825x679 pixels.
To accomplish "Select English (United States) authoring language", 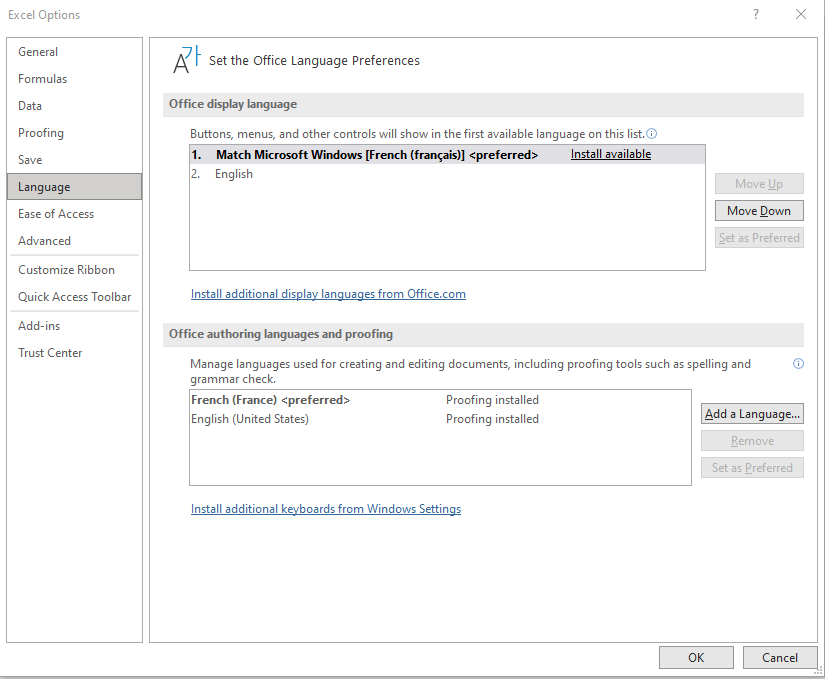I will (x=250, y=419).
